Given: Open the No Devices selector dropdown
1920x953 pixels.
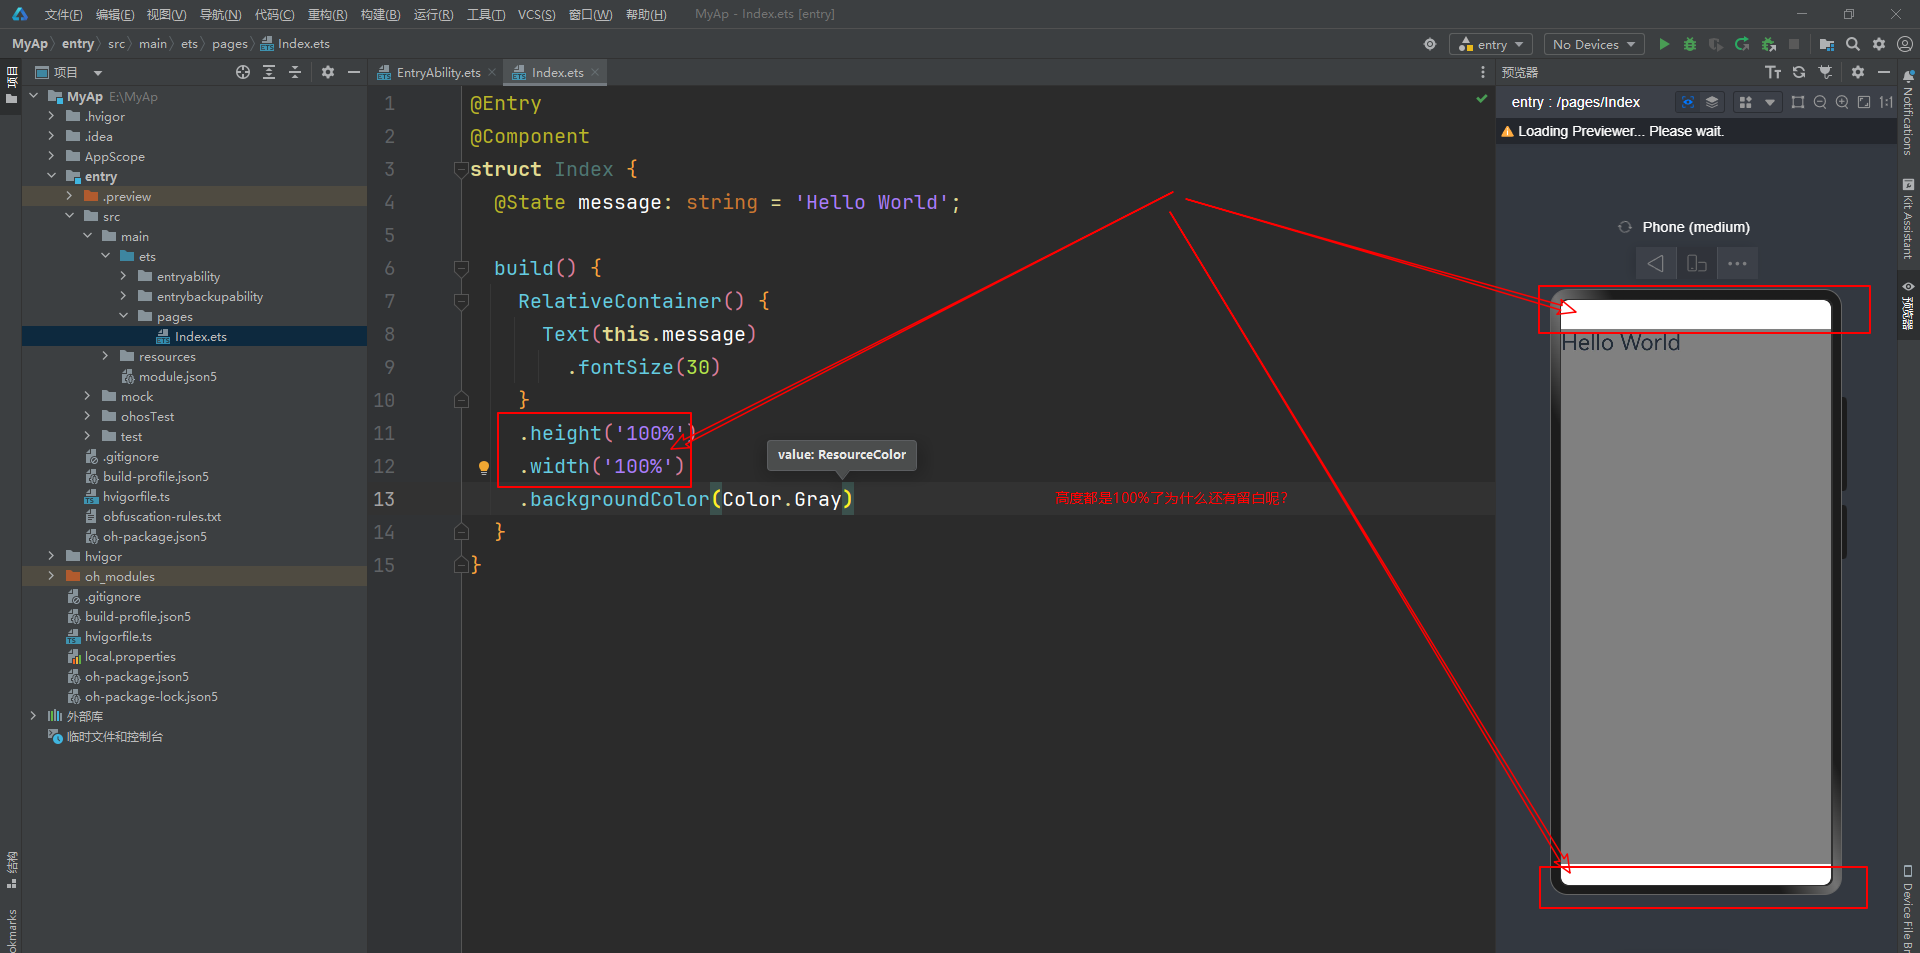Looking at the screenshot, I should point(1594,44).
